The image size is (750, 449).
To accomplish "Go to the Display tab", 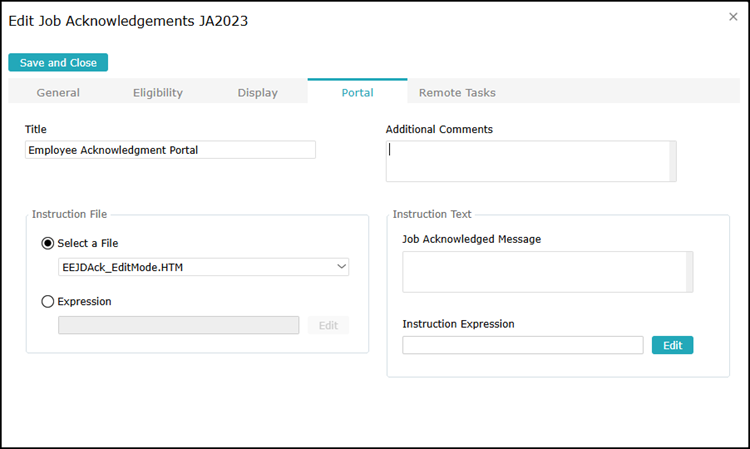I will pyautogui.click(x=258, y=93).
